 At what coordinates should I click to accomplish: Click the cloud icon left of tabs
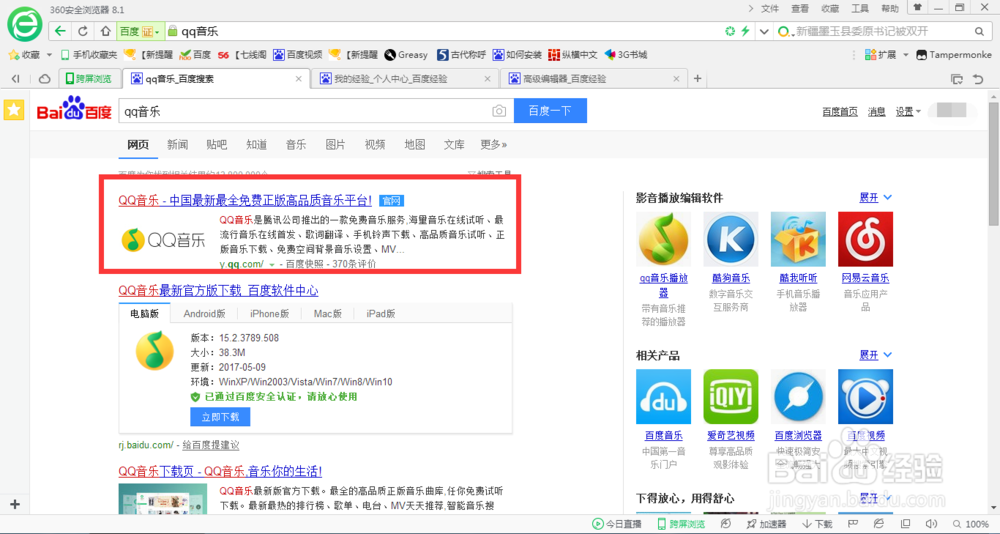(45, 78)
